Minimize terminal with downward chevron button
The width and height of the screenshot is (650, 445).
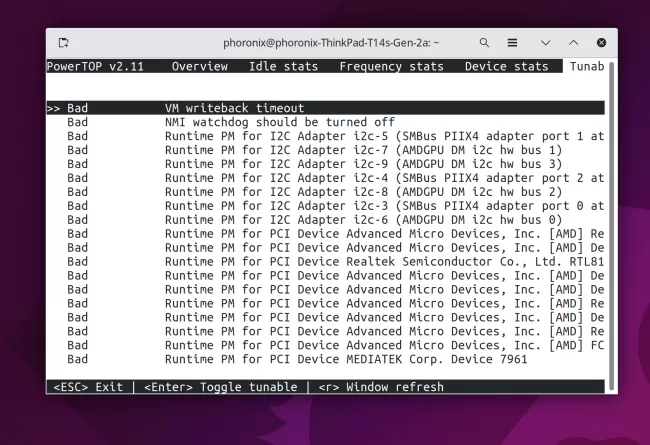coord(546,43)
